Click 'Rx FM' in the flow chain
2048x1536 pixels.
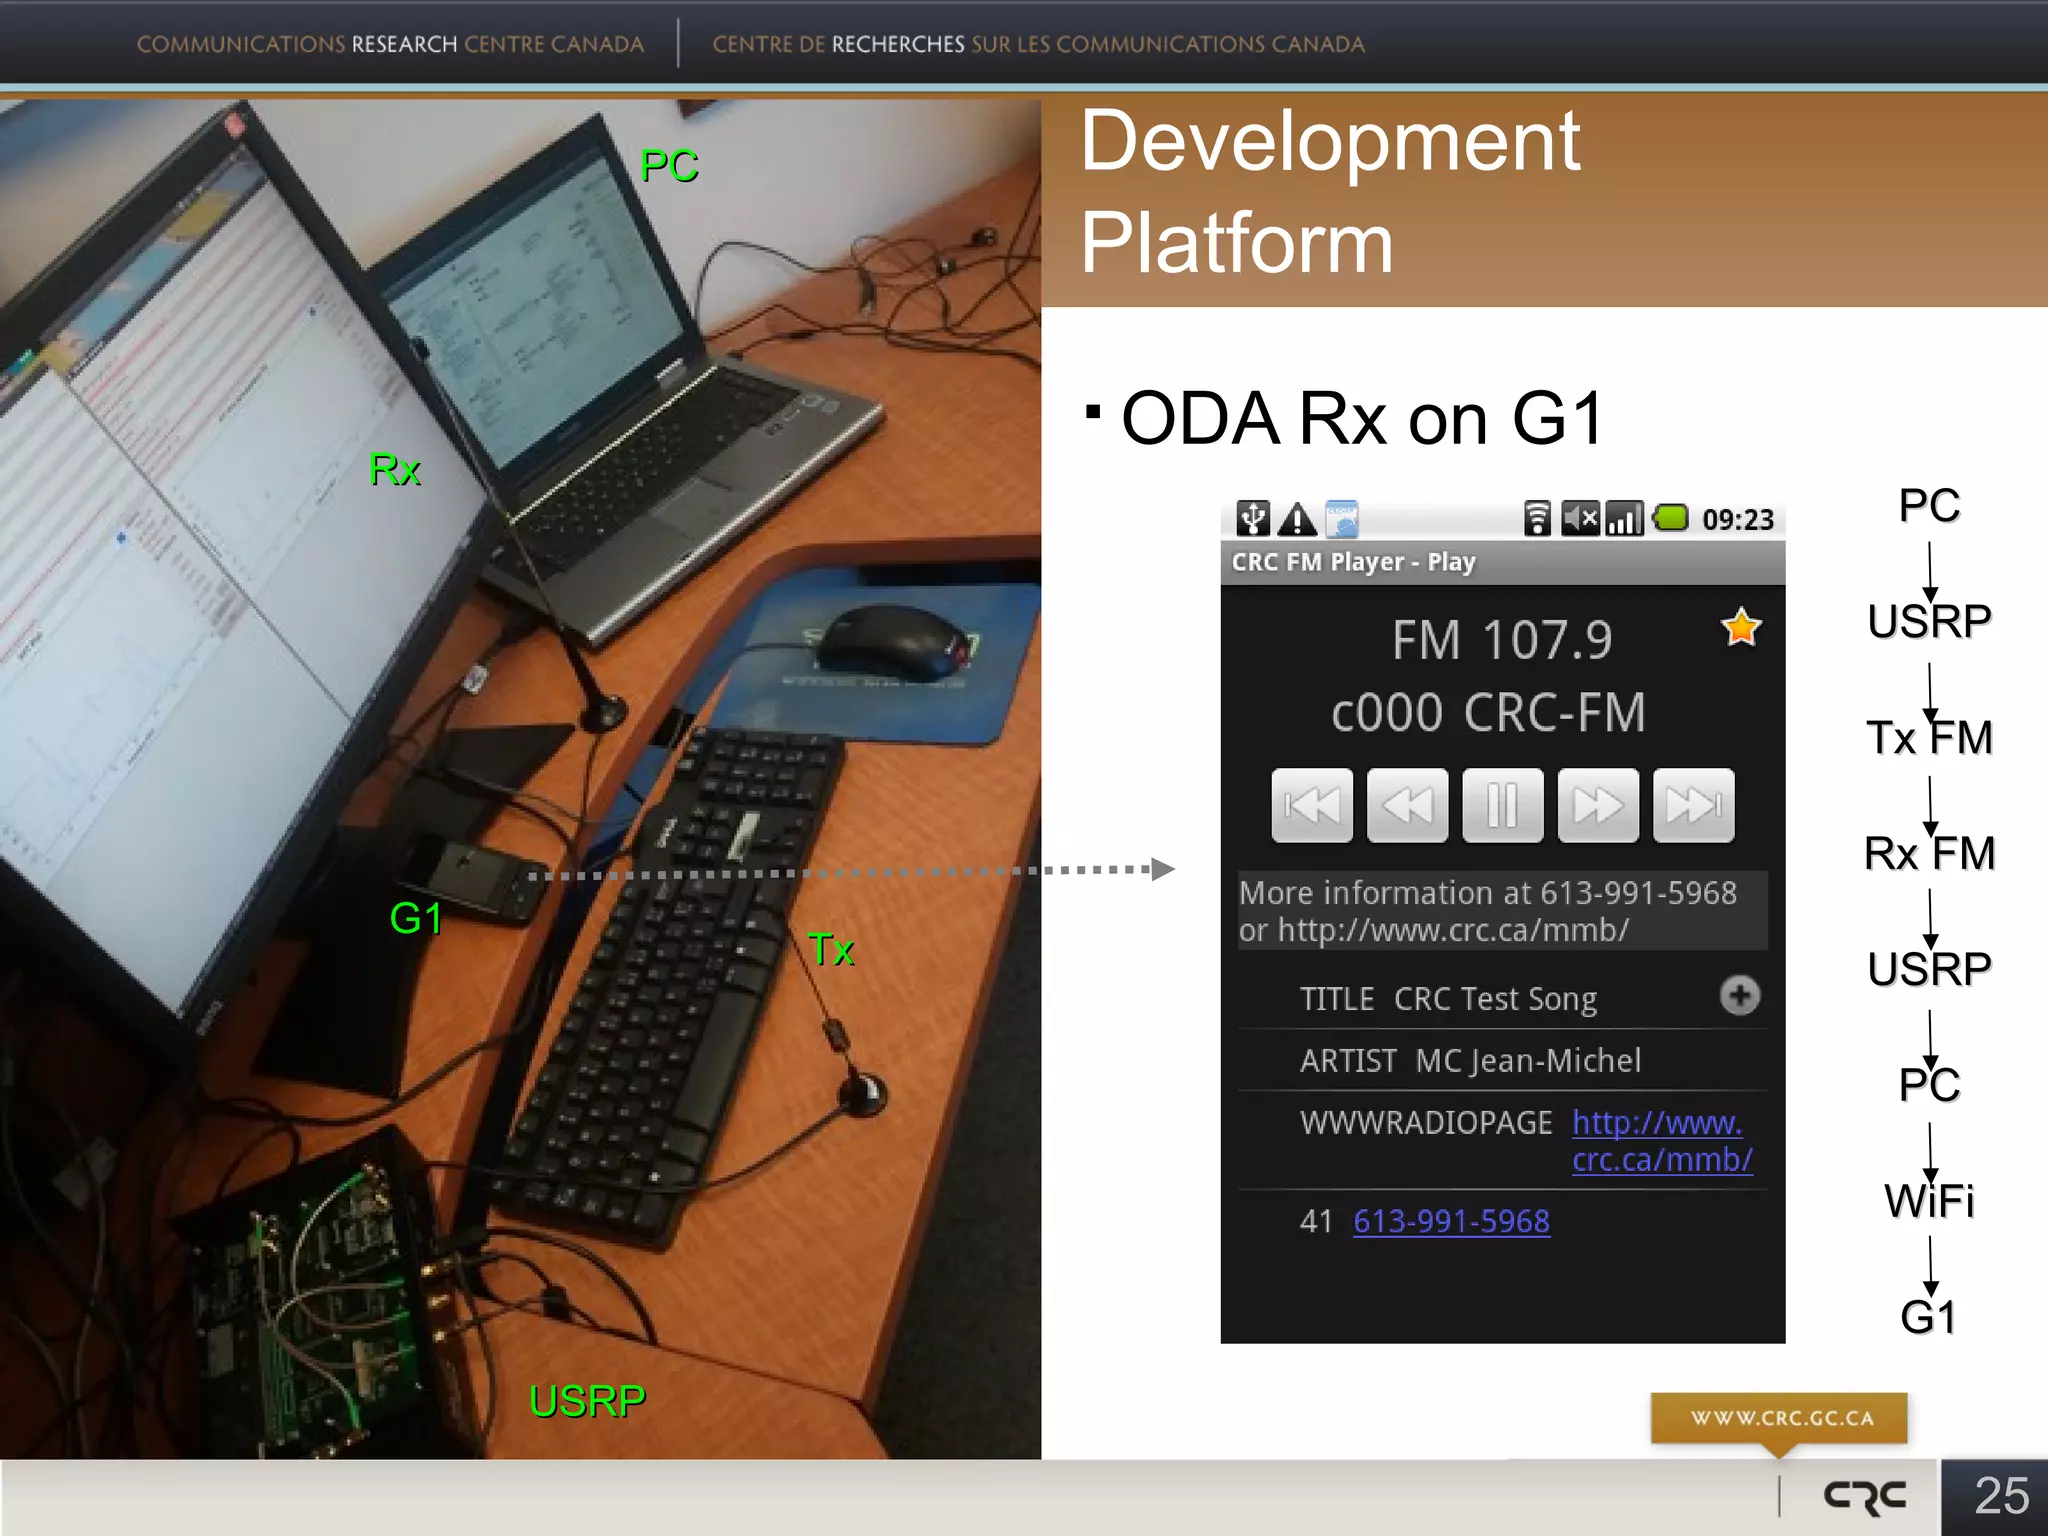point(1929,853)
